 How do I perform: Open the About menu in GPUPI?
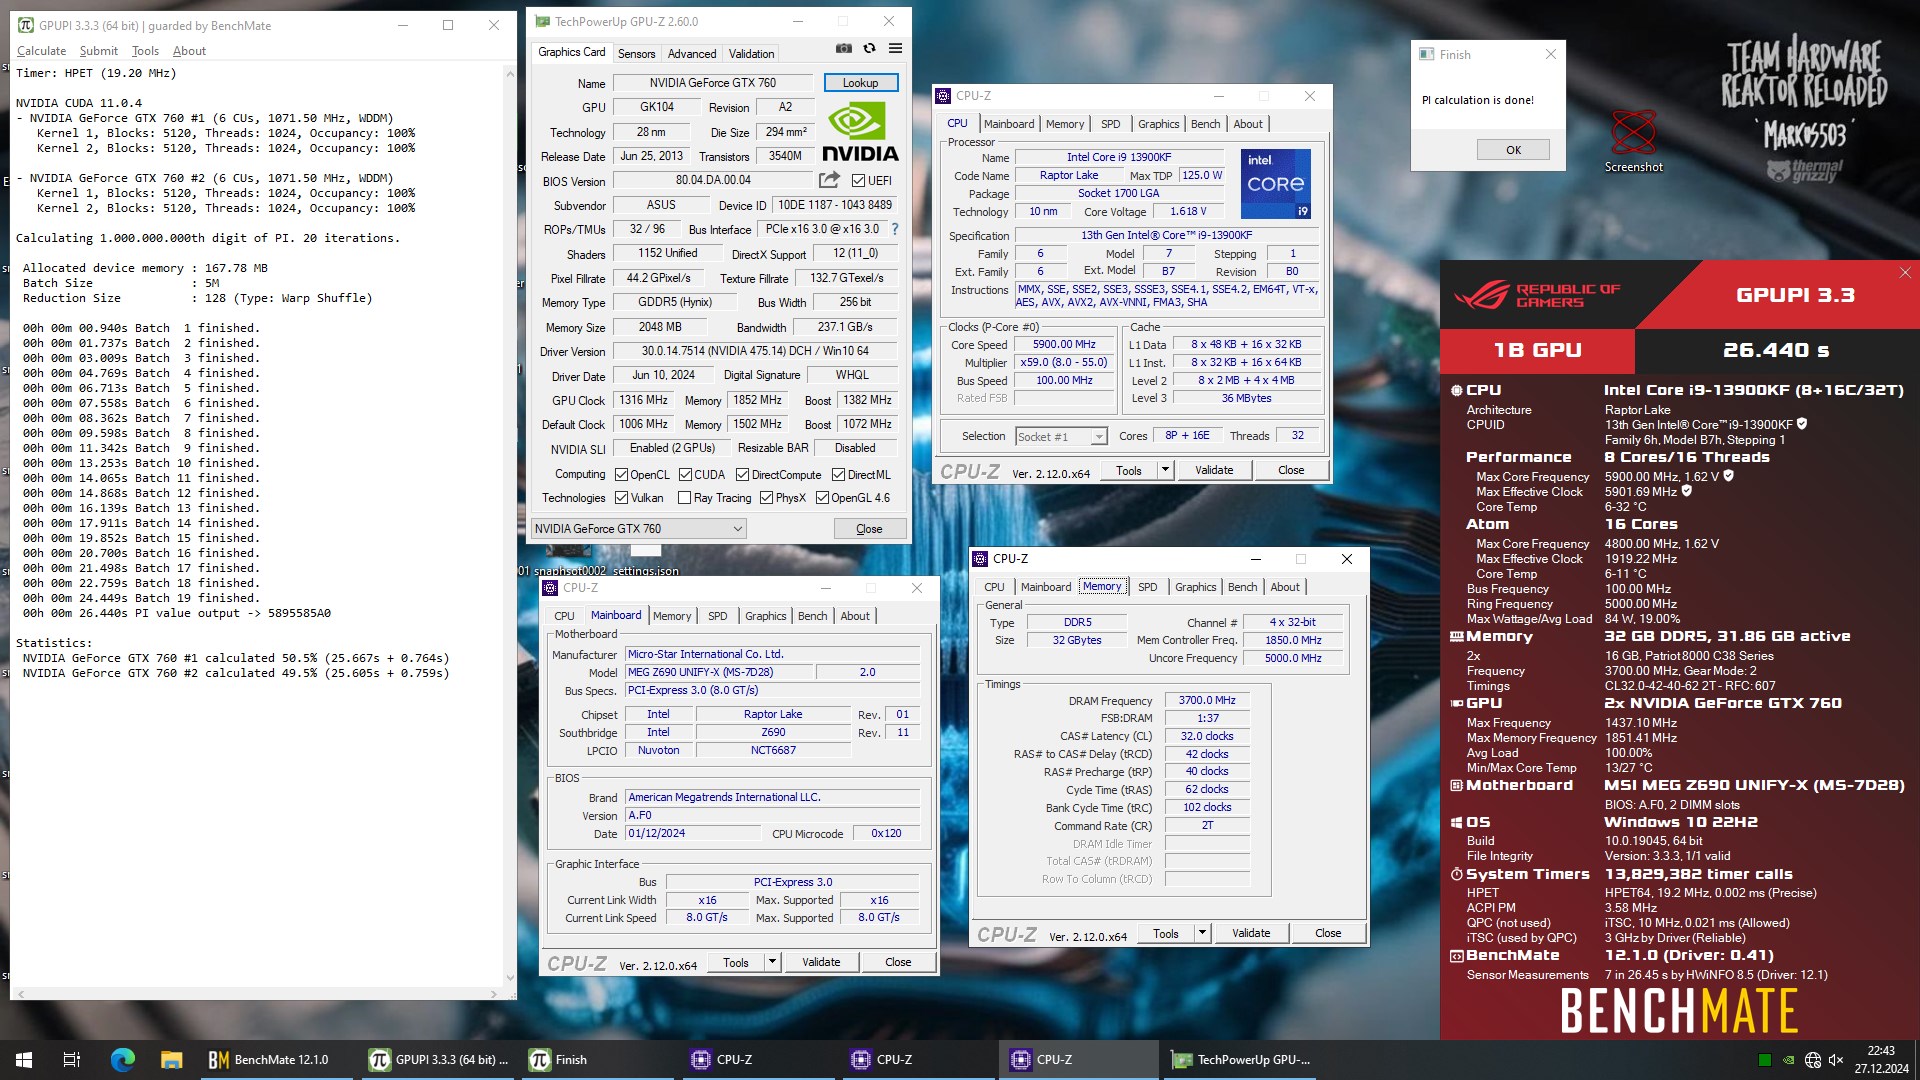coord(189,51)
